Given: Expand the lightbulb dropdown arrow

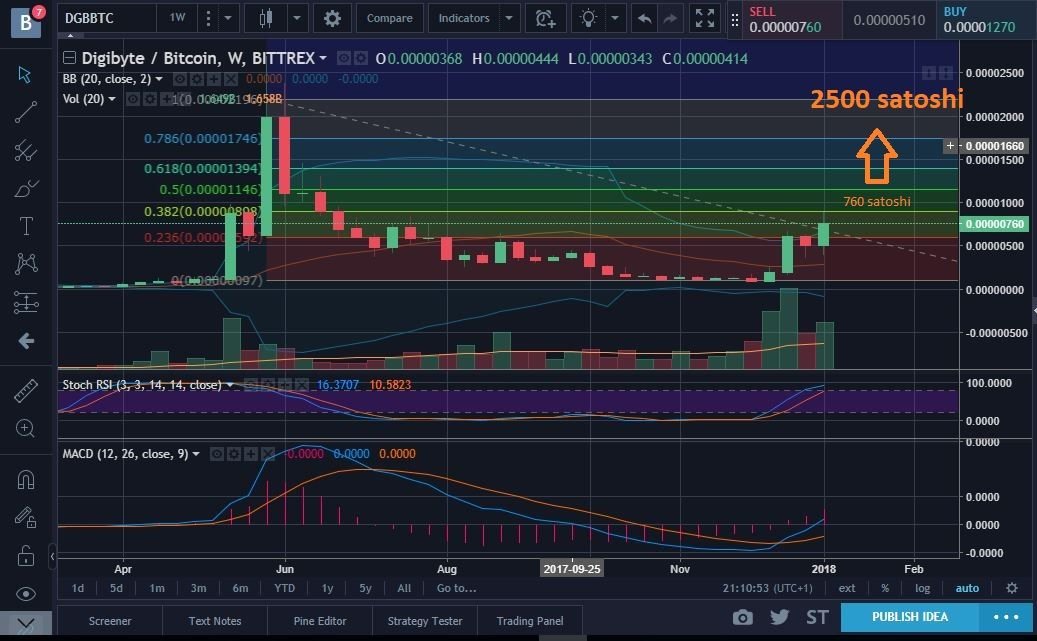Looking at the screenshot, I should tap(615, 19).
